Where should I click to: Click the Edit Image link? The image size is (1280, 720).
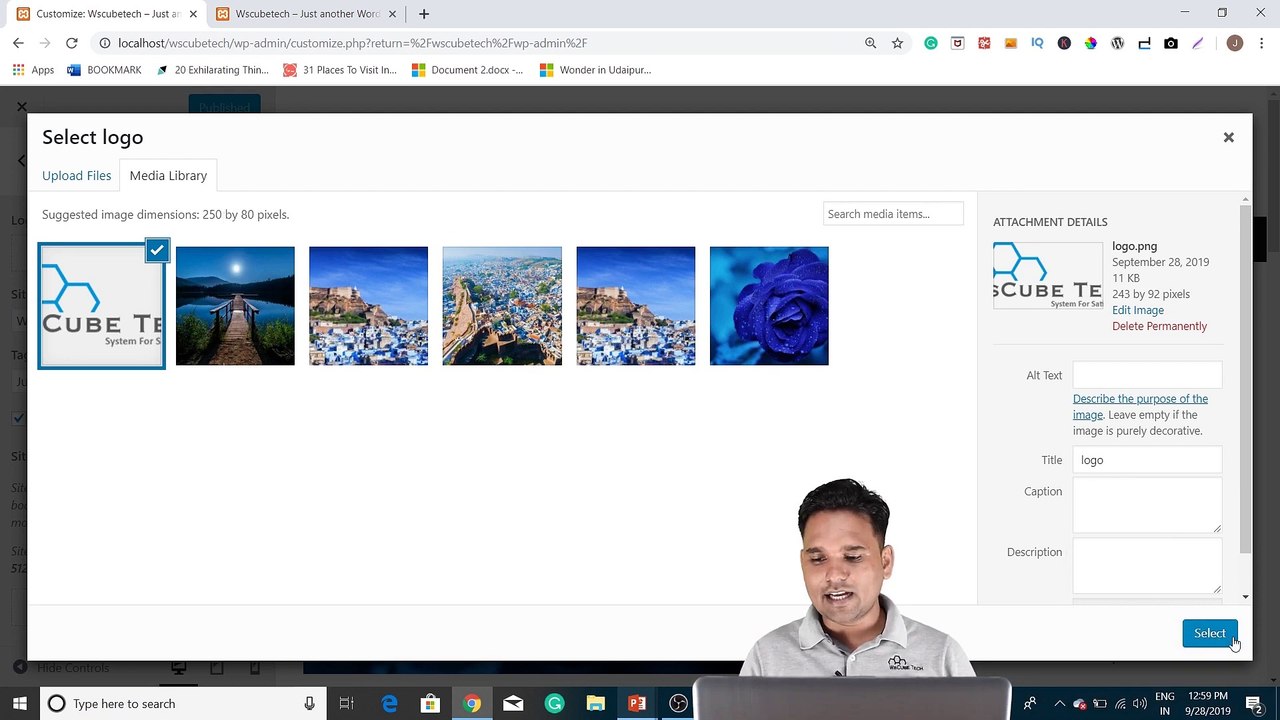tap(1138, 310)
